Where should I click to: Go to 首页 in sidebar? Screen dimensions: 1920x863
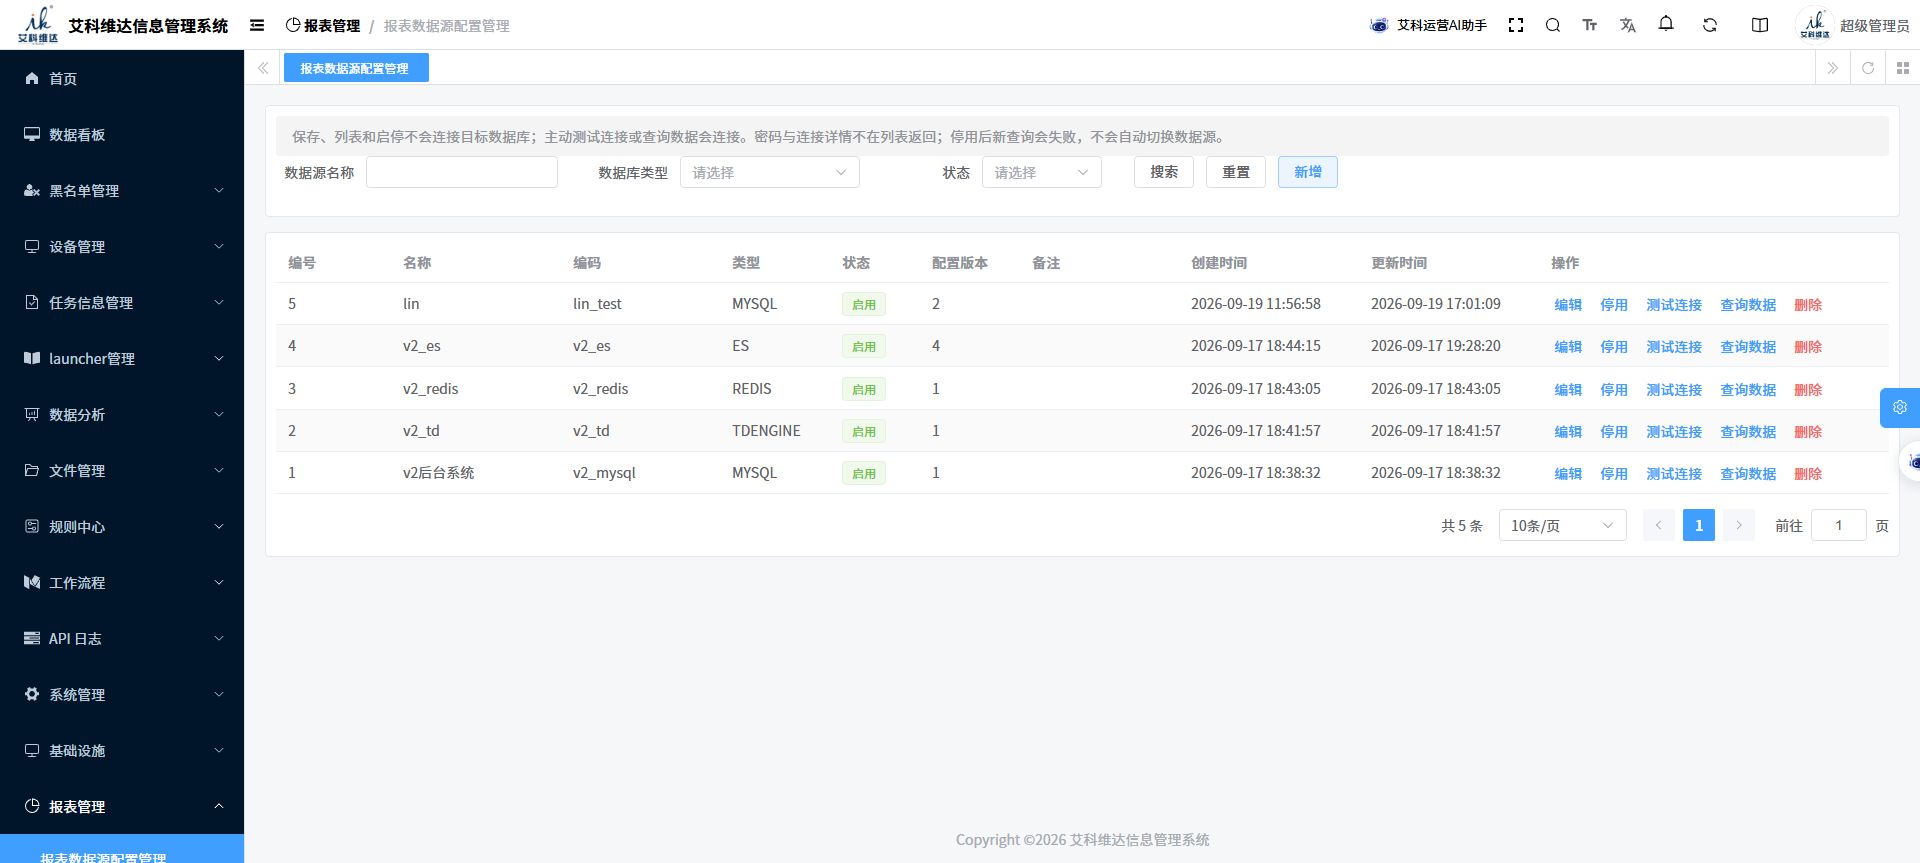click(x=122, y=78)
